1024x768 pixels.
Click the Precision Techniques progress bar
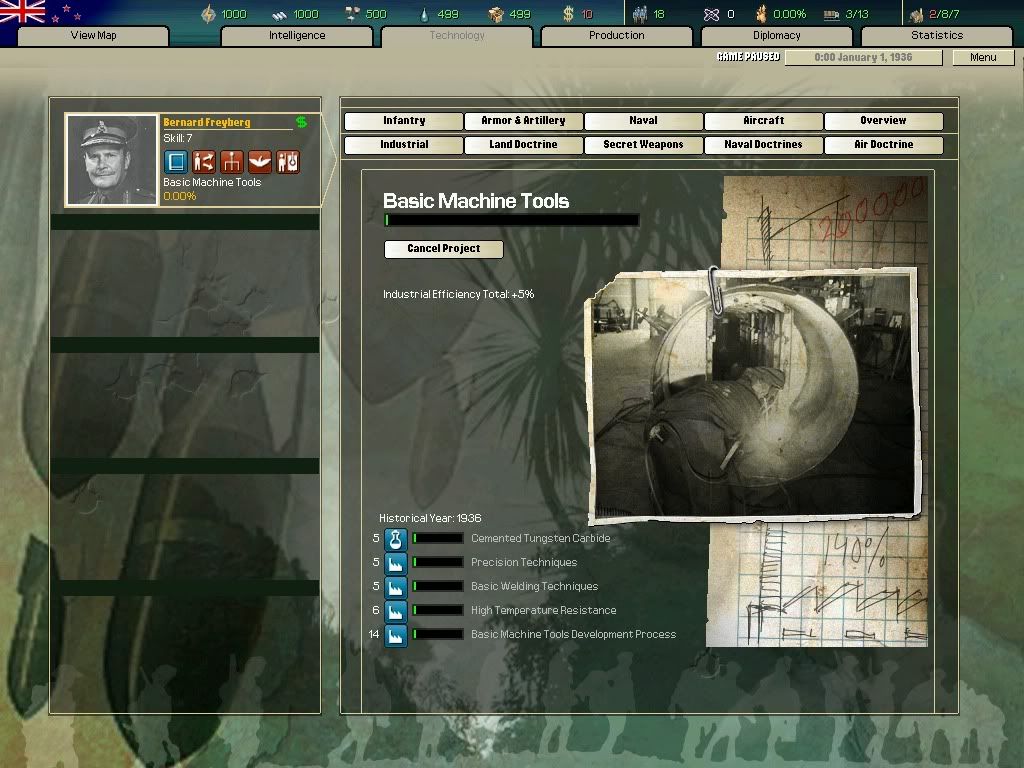pyautogui.click(x=438, y=562)
